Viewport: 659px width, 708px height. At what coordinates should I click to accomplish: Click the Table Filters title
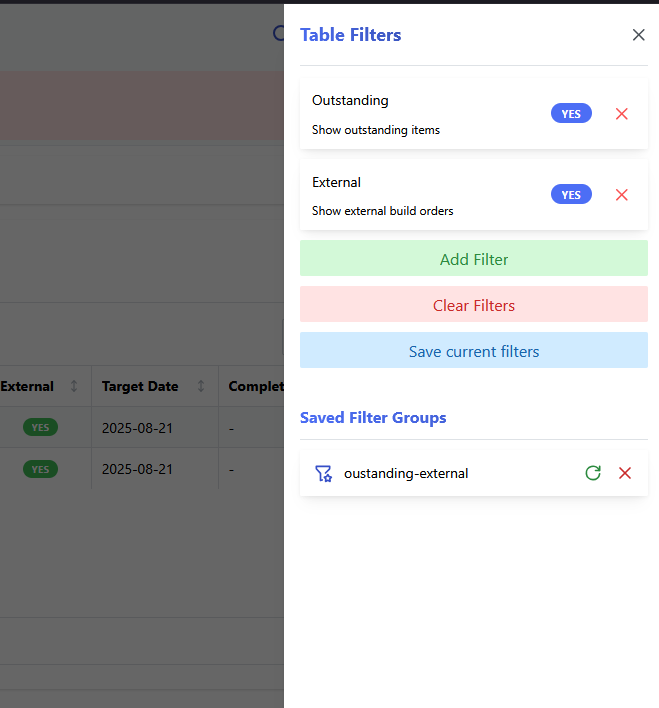351,35
